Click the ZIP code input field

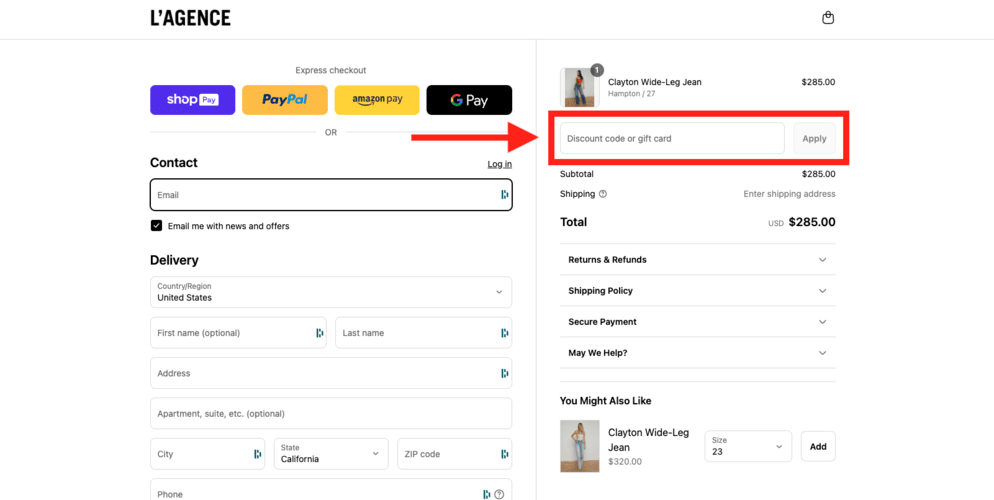455,454
